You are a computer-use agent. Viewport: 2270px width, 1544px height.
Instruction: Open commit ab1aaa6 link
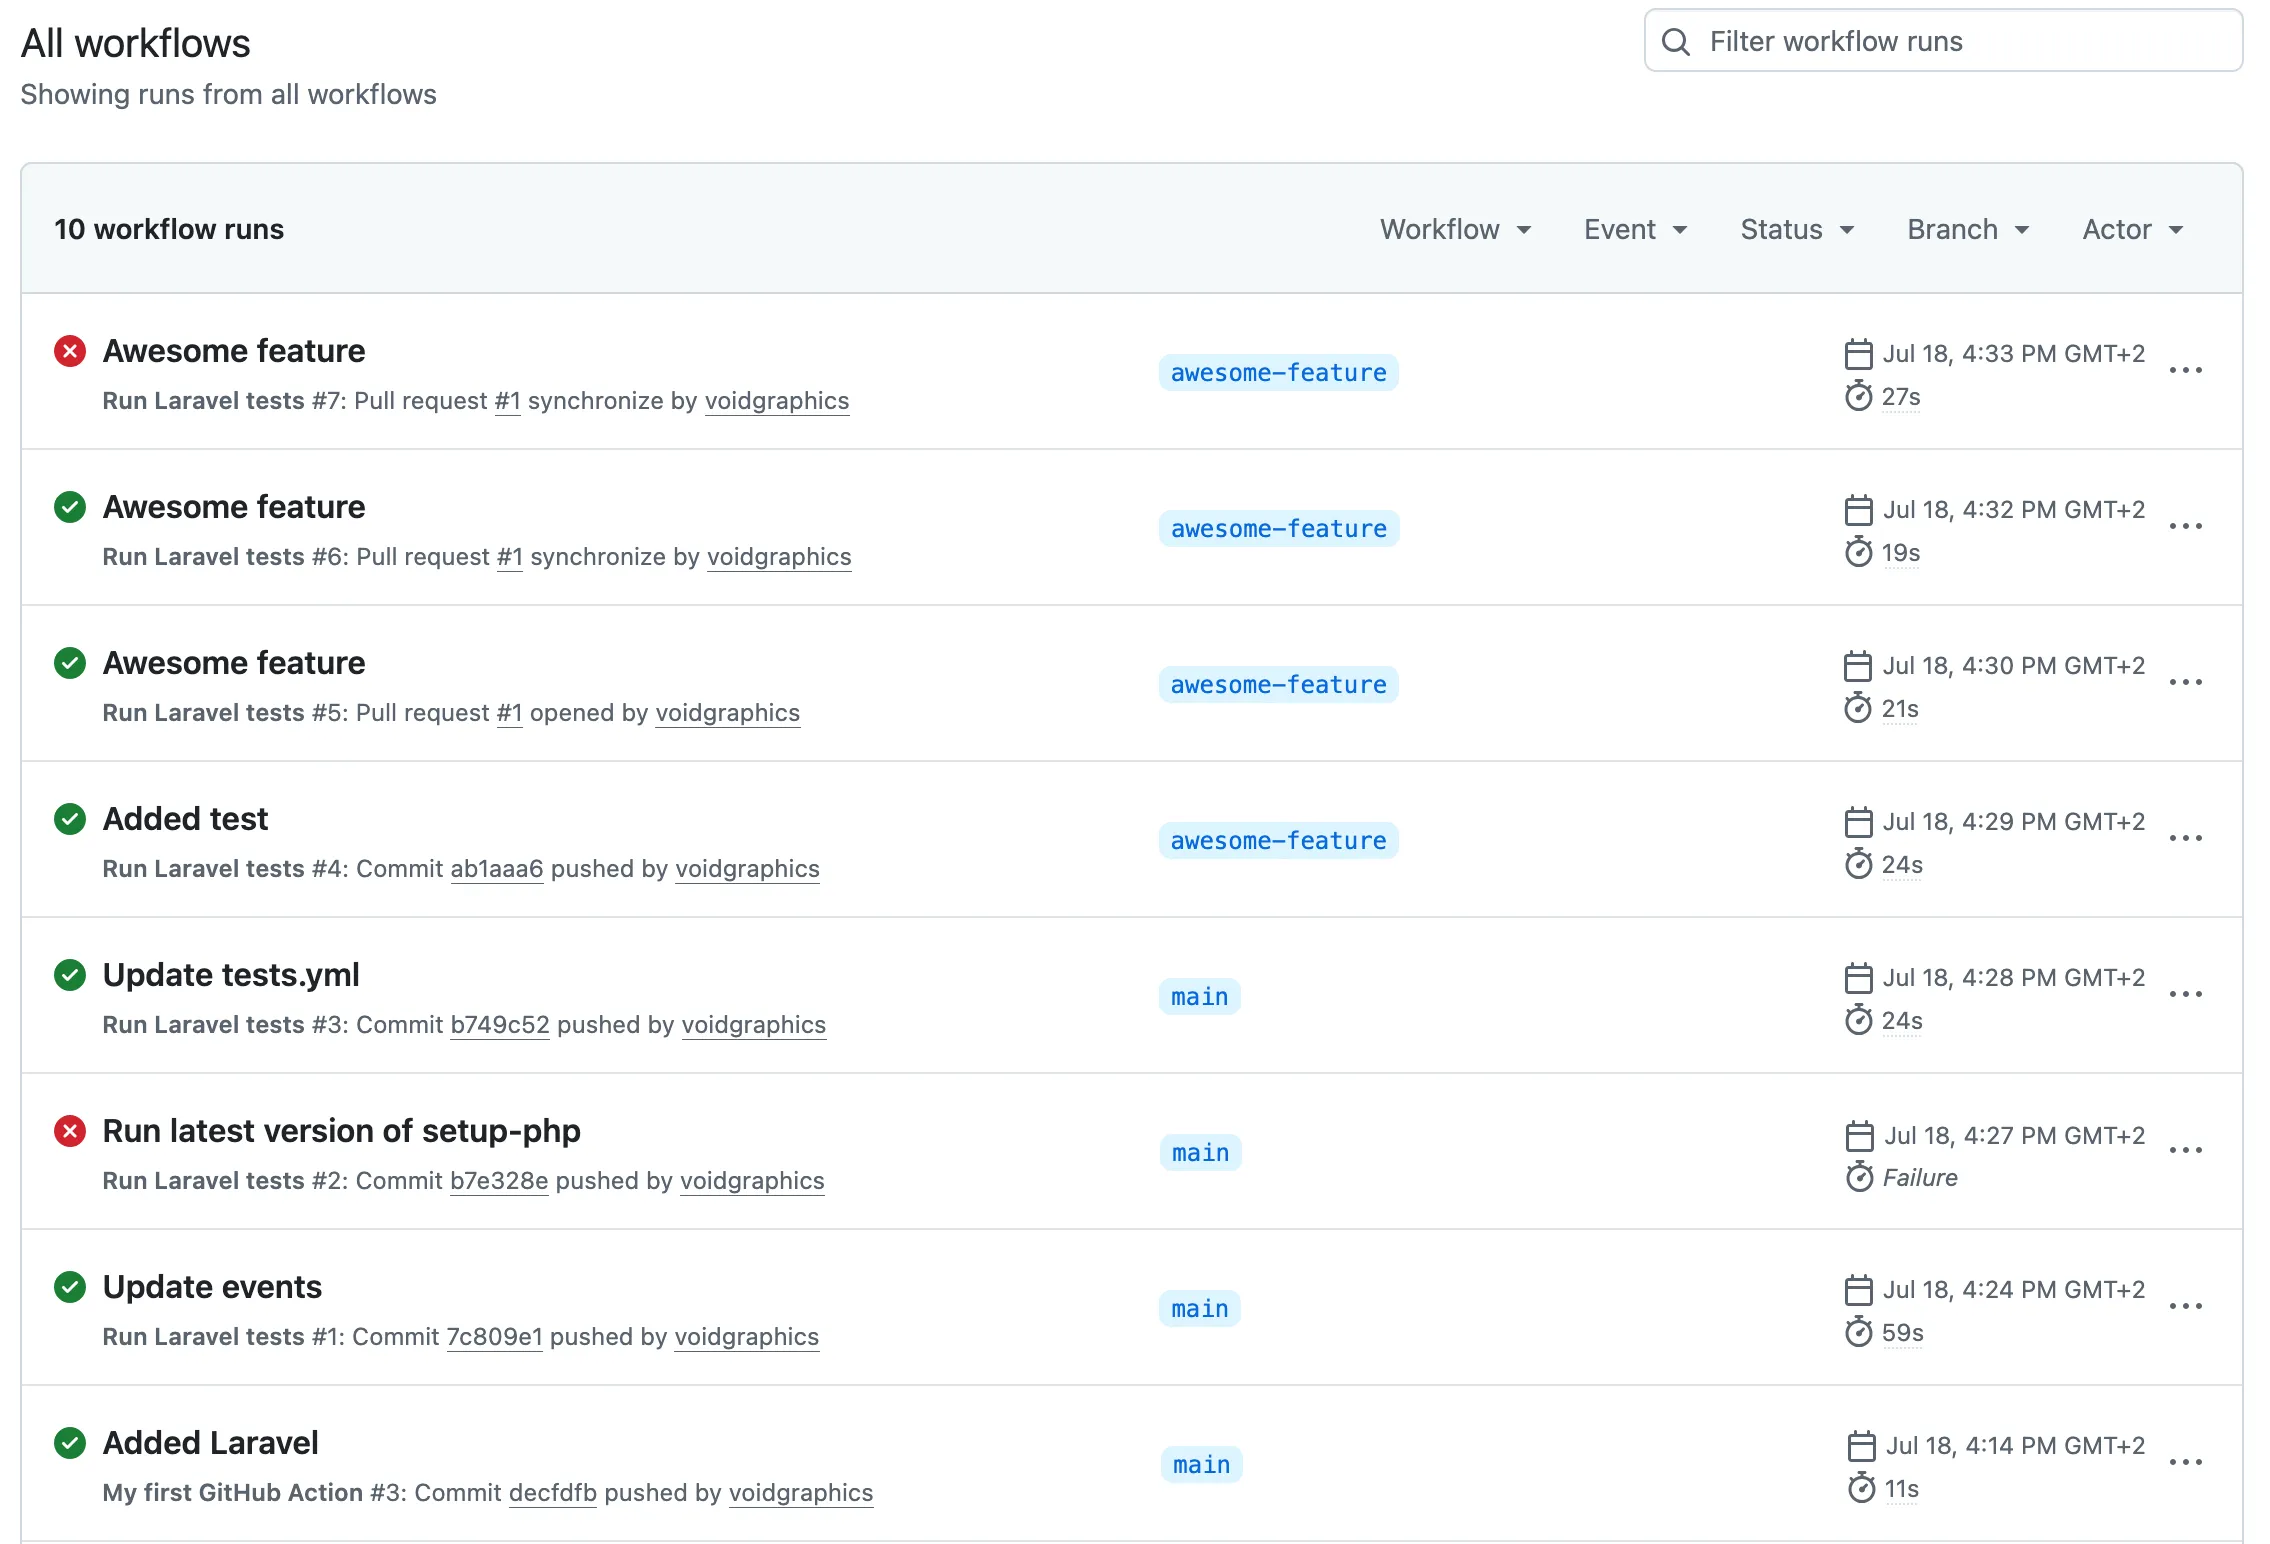click(x=497, y=869)
